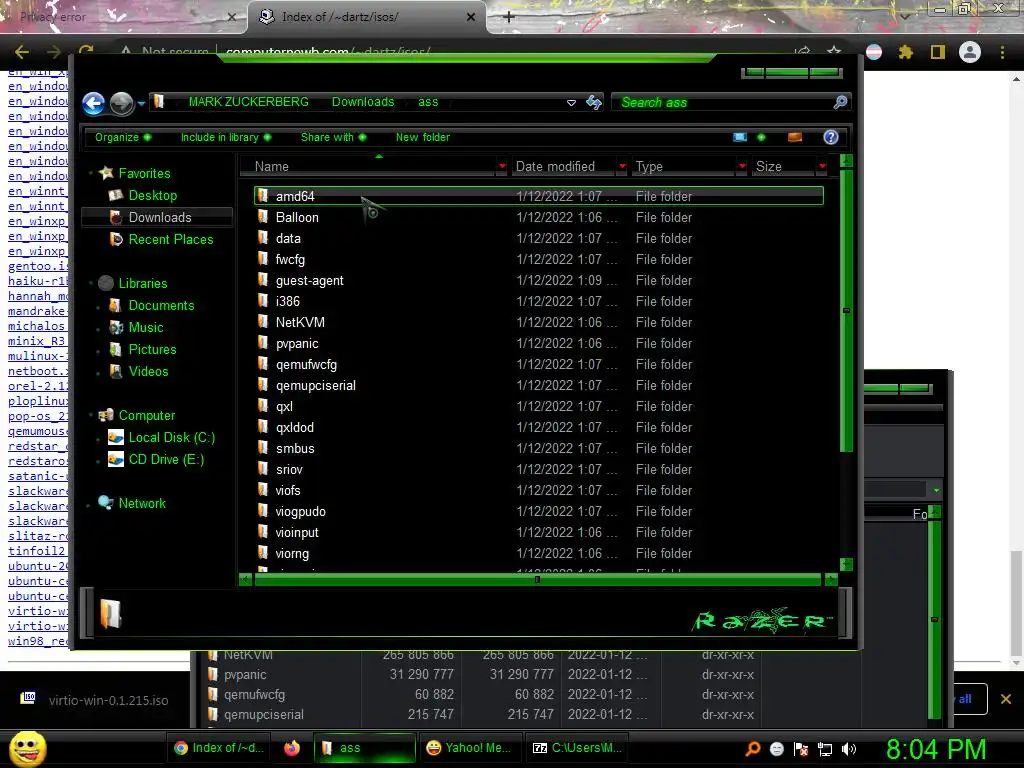Select Network in the navigation pane

pos(142,504)
